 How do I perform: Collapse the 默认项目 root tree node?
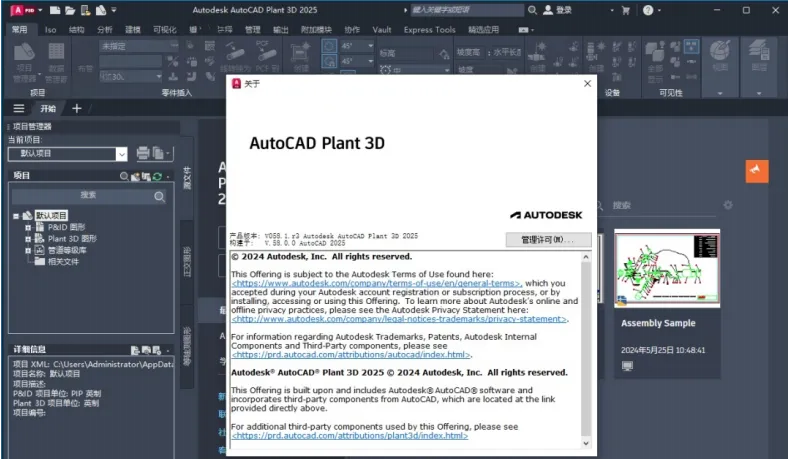[16, 216]
